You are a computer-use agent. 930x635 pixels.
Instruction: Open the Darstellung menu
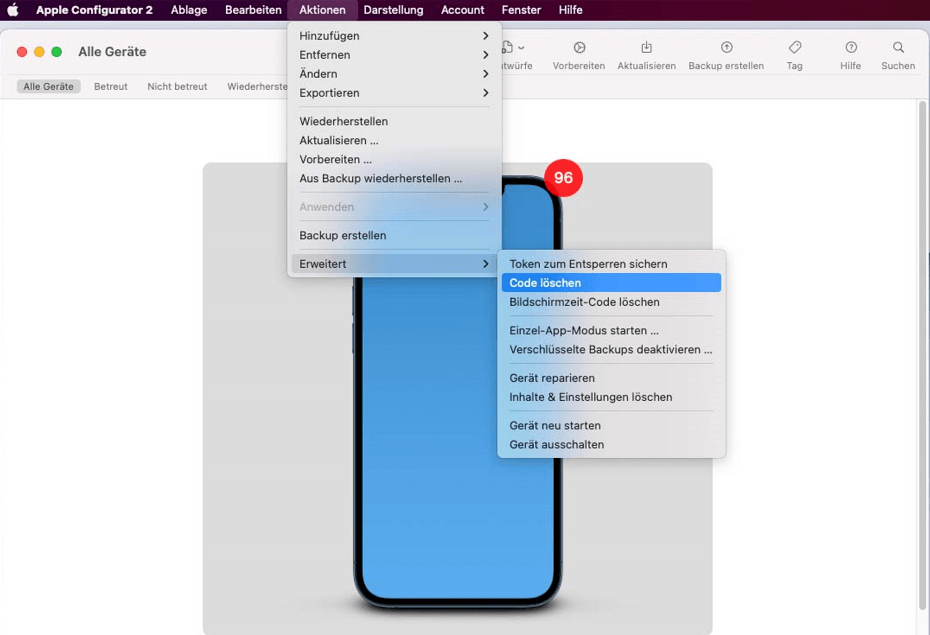393,10
